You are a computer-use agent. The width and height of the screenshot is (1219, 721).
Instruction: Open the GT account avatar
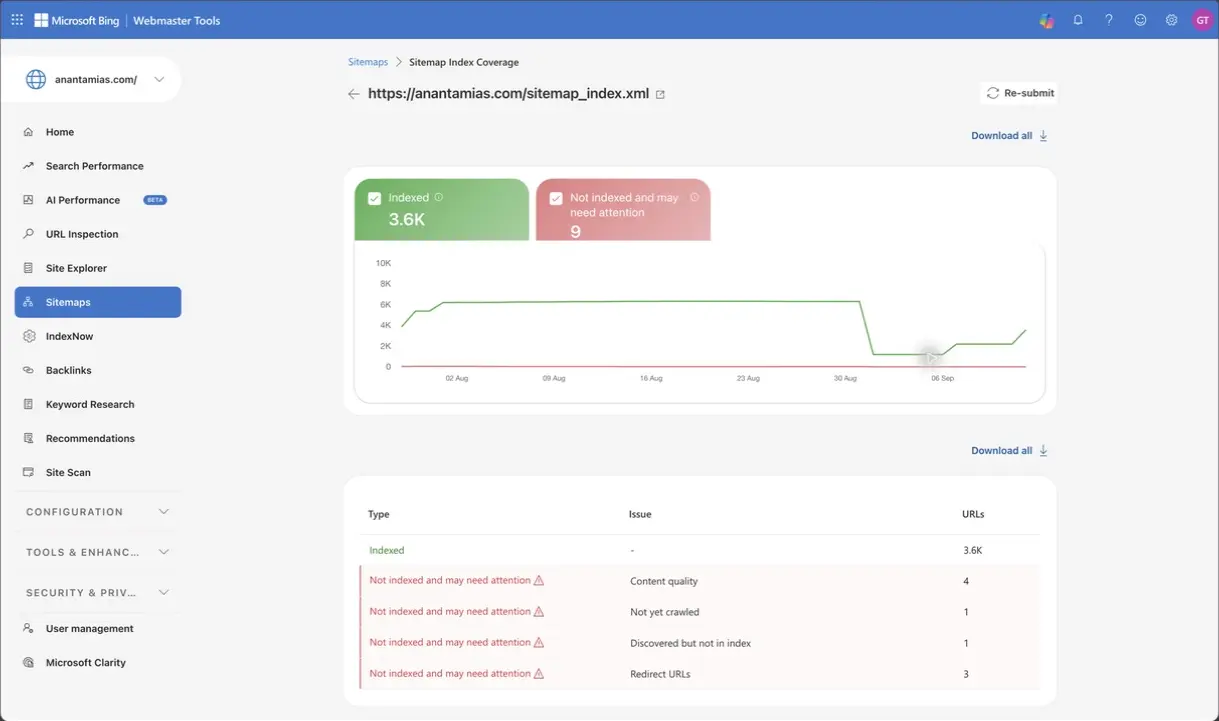click(1202, 20)
